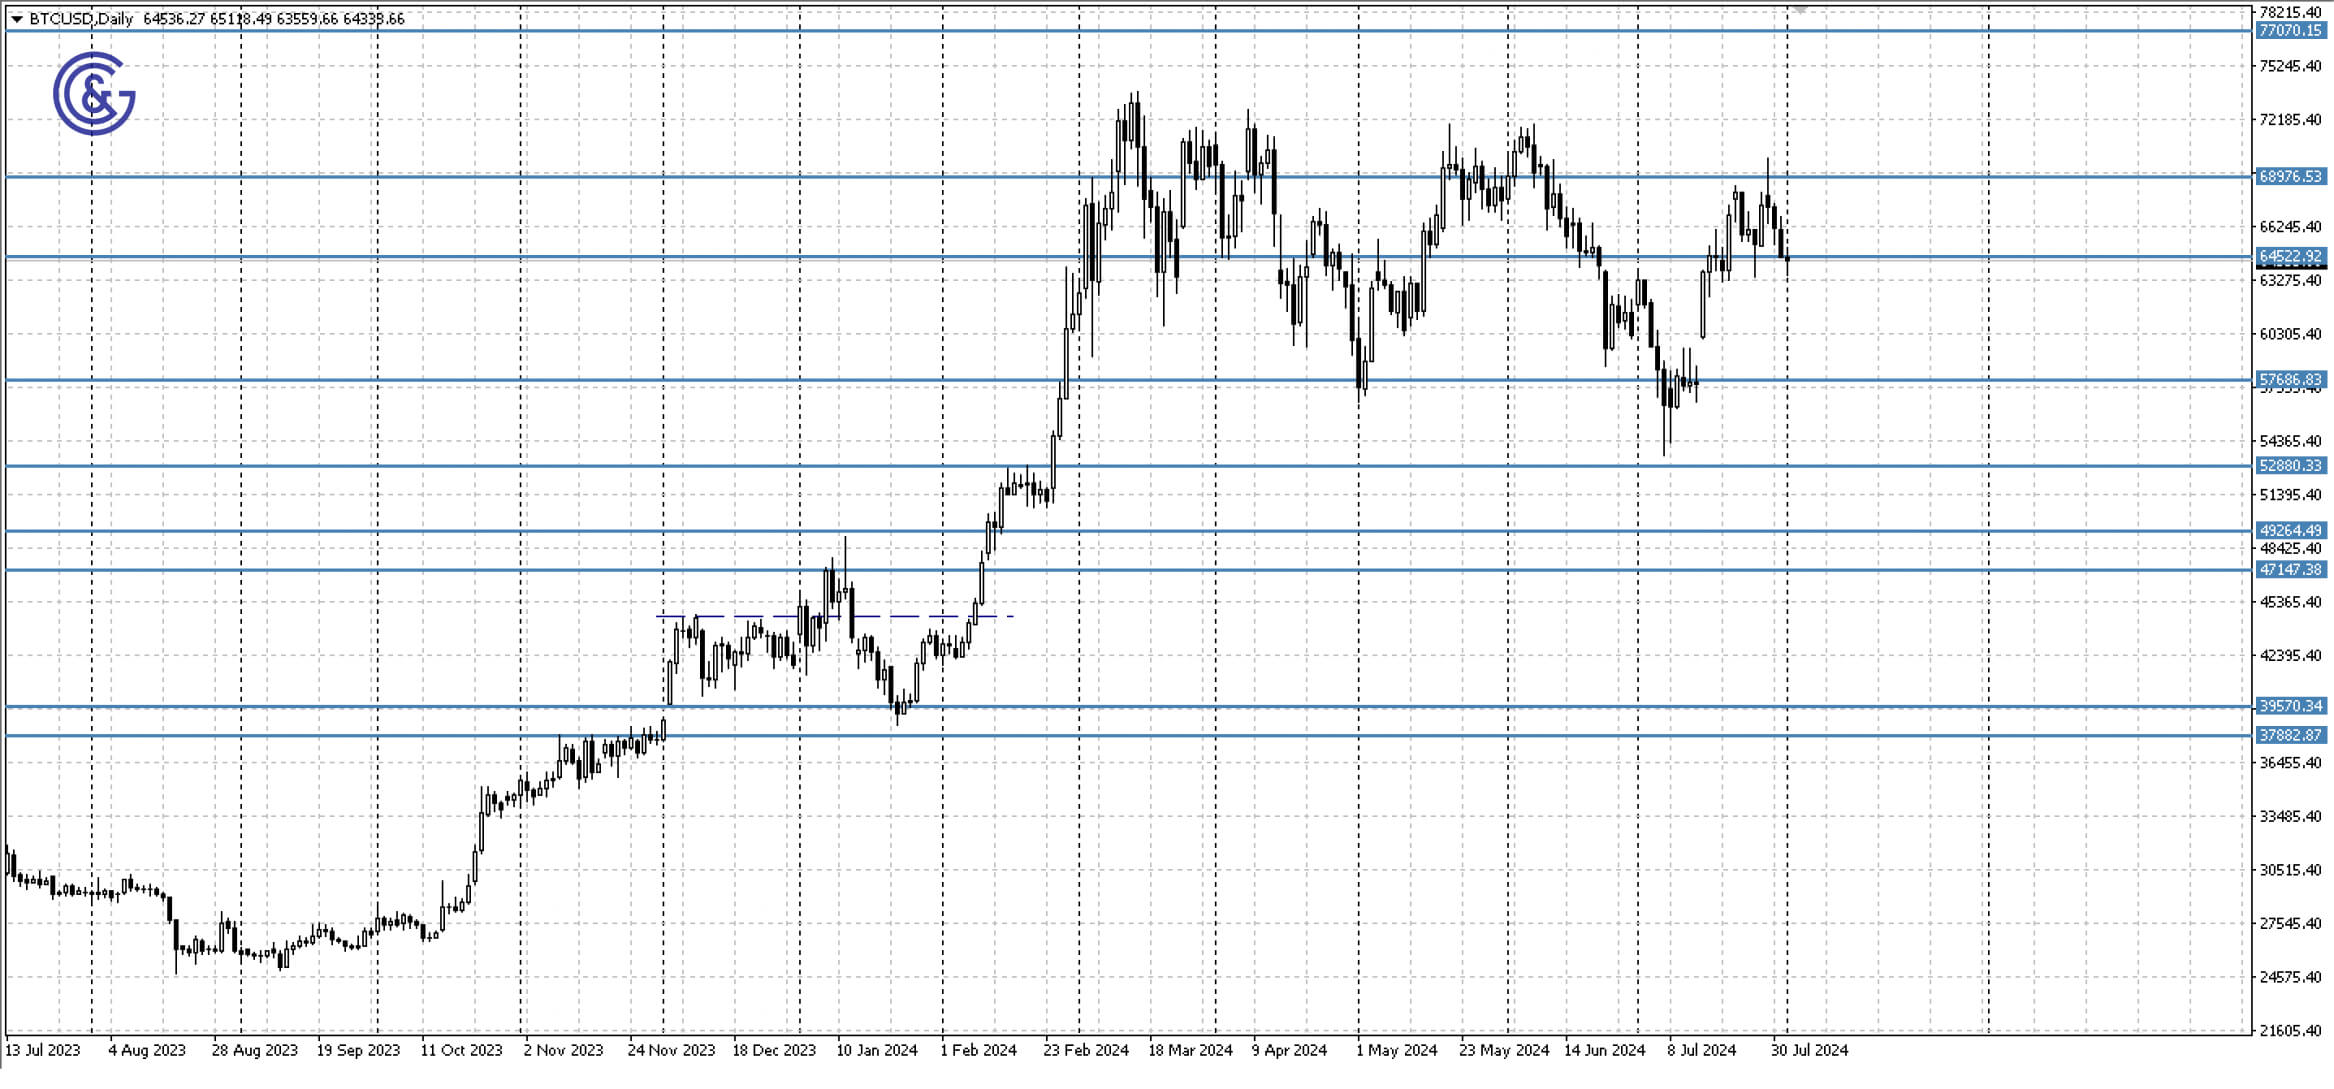Click the 30 Jul 2024 date label
The width and height of the screenshot is (2334, 1089).
point(1808,1051)
